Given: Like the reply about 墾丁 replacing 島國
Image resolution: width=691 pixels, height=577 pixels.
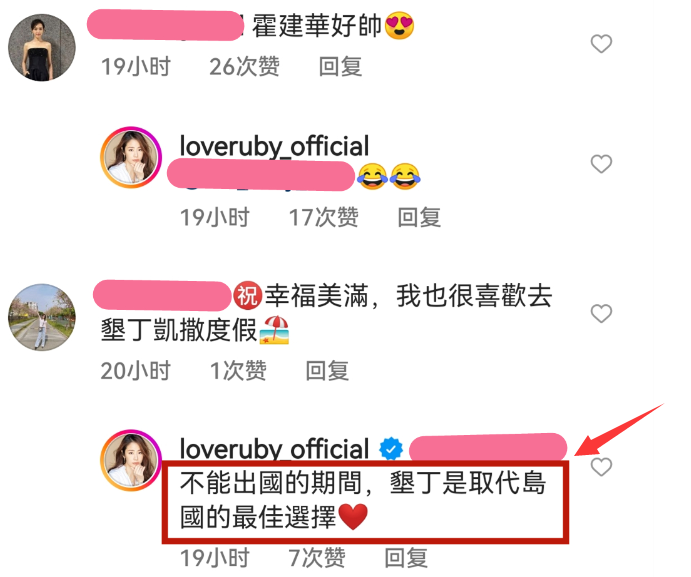Looking at the screenshot, I should coord(601,467).
